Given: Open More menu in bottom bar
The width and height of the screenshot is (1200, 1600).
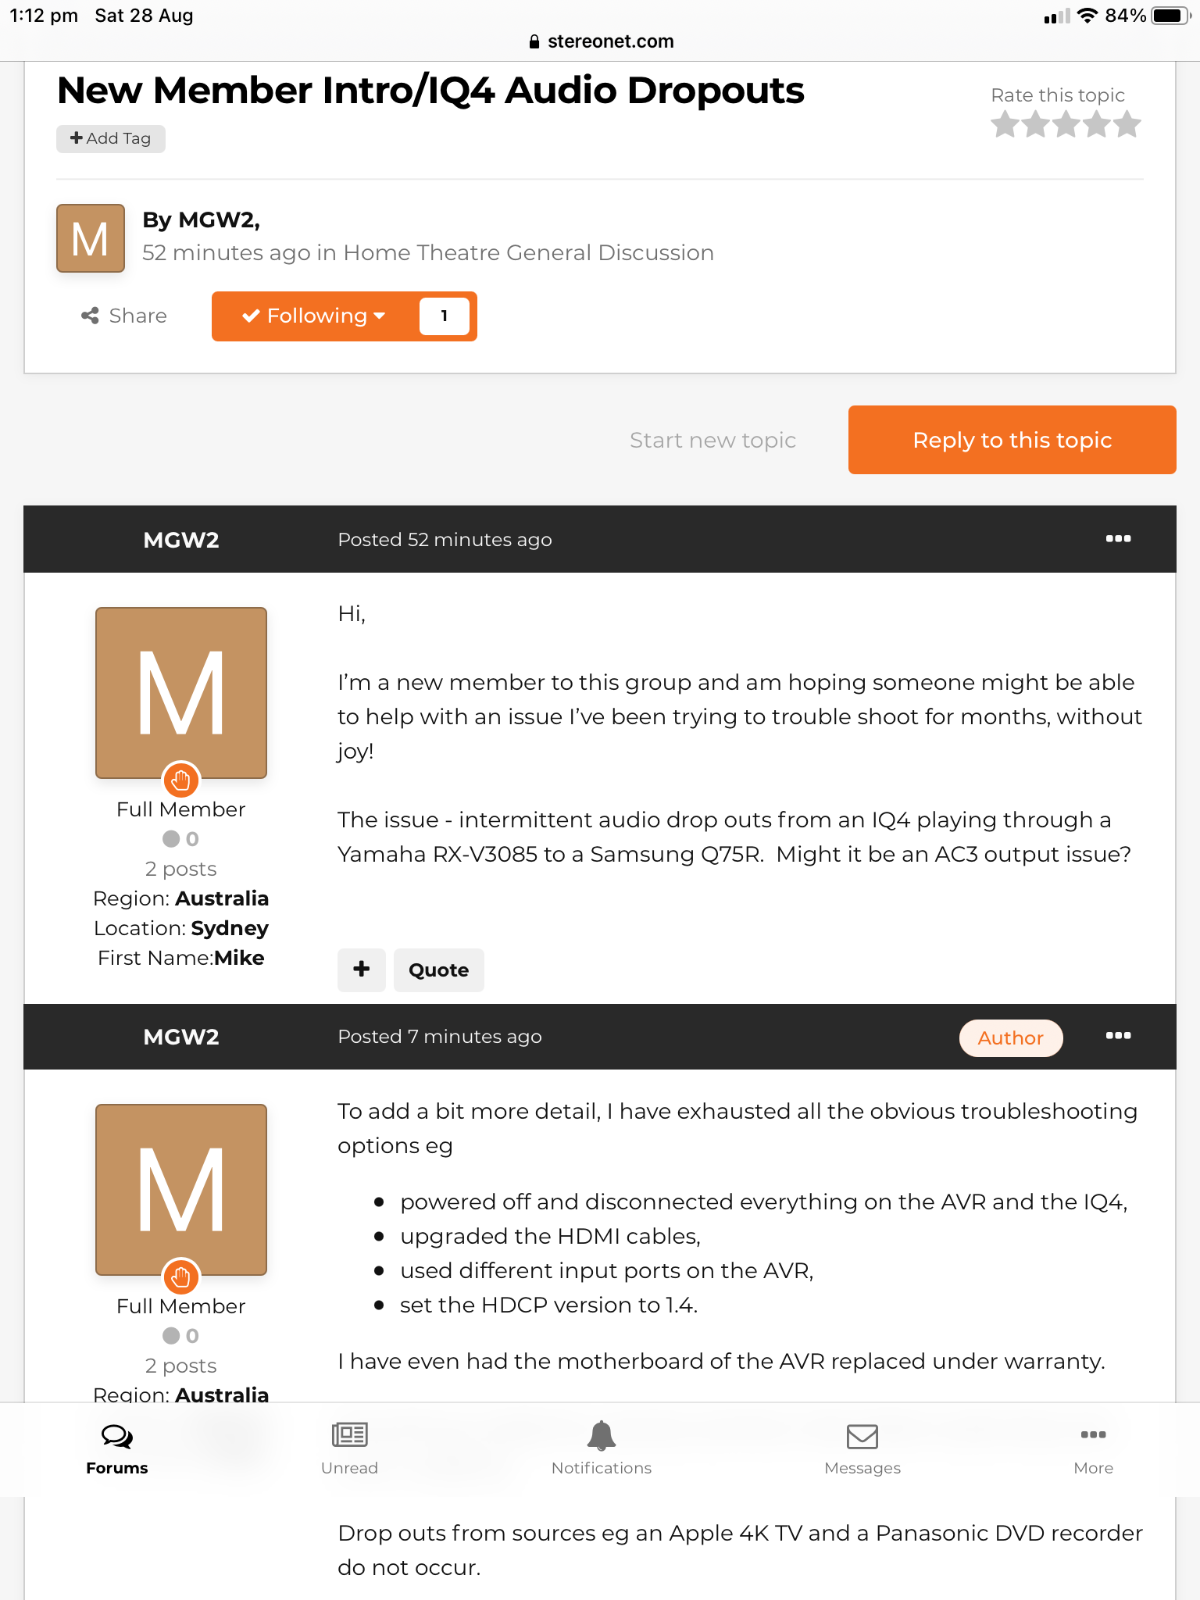Looking at the screenshot, I should coord(1093,1435).
